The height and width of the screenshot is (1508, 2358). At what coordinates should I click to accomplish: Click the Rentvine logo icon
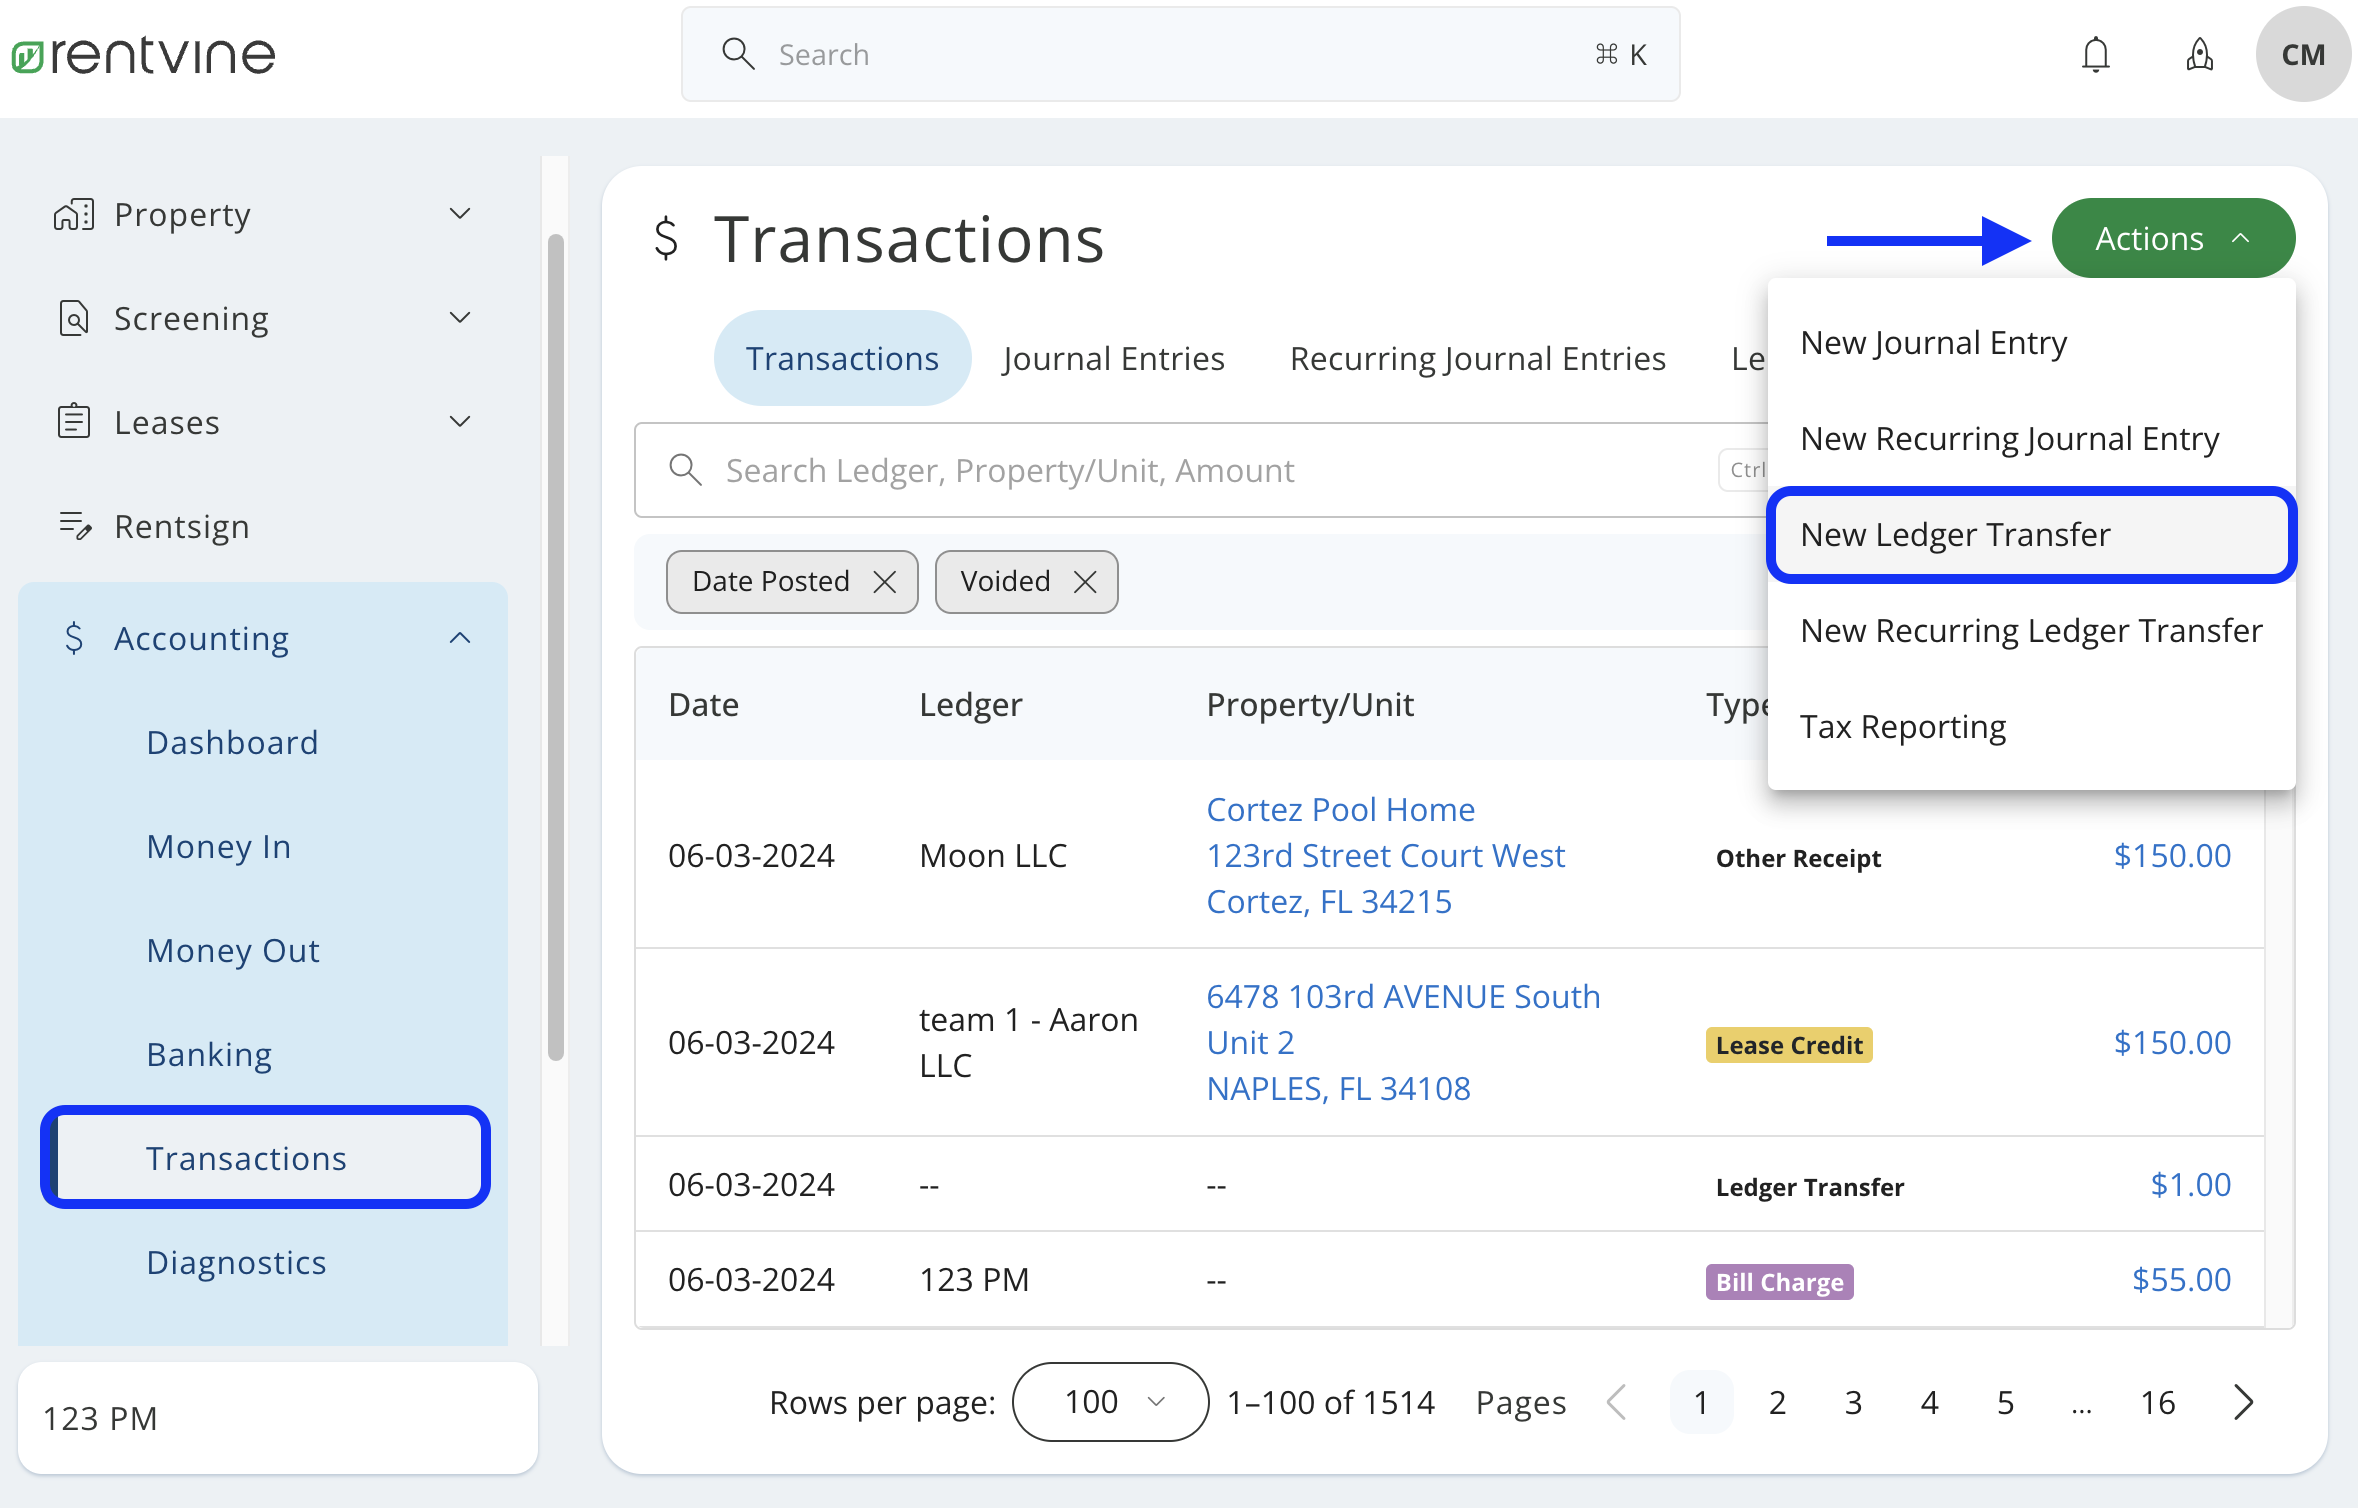(28, 55)
